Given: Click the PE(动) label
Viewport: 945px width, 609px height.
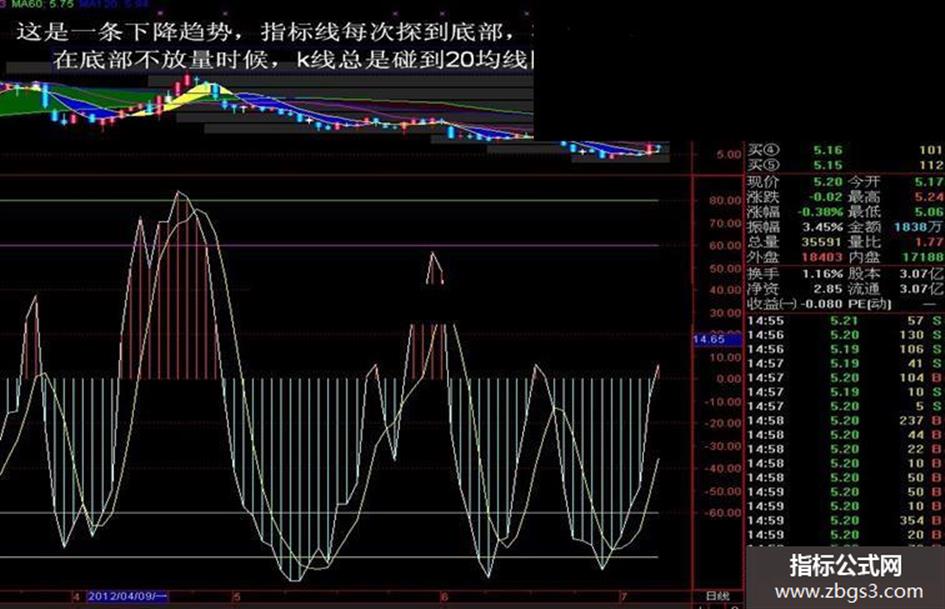Looking at the screenshot, I should pos(870,303).
